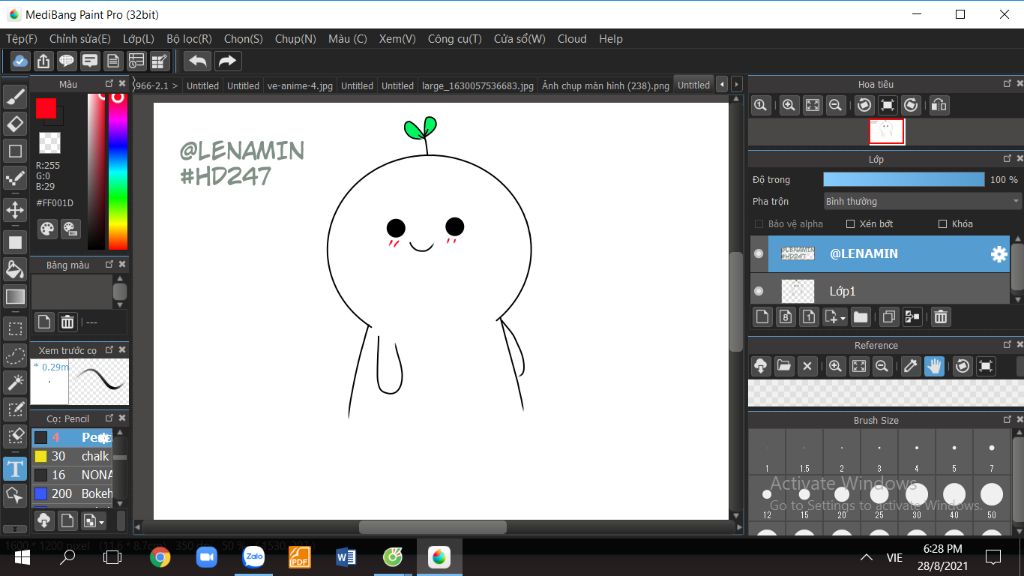Open the color palette wheel icon
The height and width of the screenshot is (576, 1024).
(x=47, y=229)
